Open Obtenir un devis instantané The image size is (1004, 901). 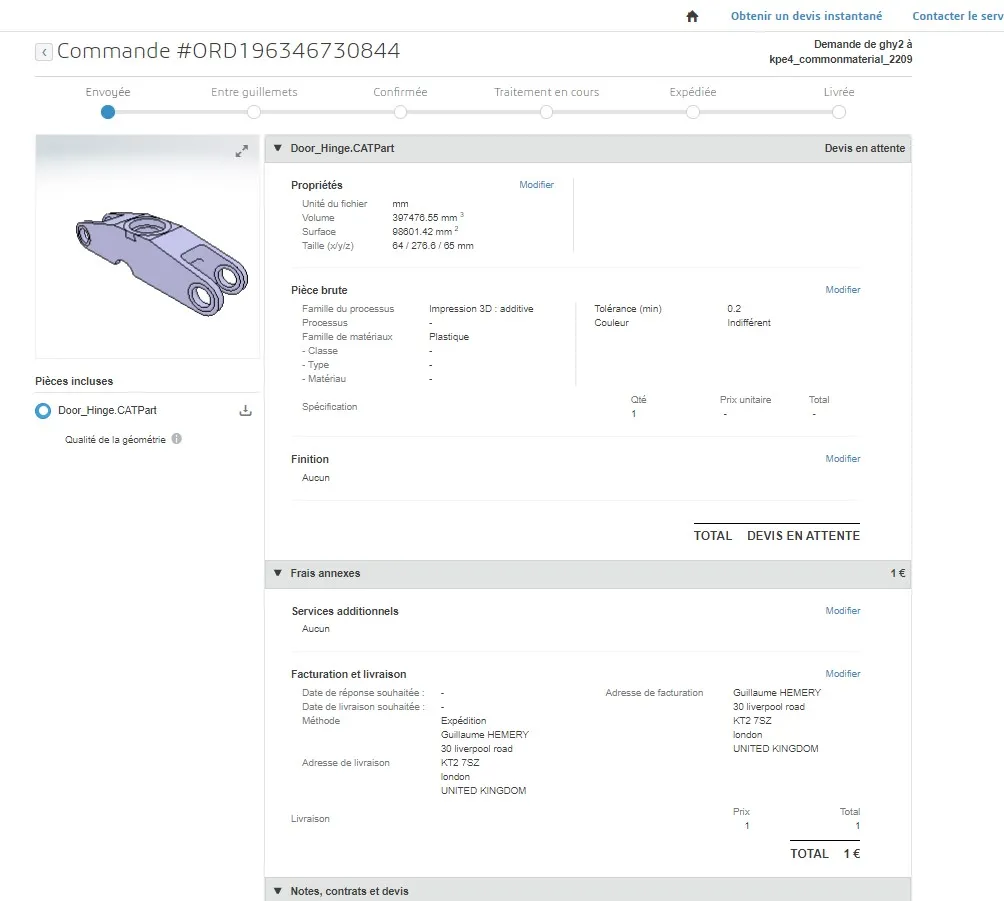coord(806,16)
